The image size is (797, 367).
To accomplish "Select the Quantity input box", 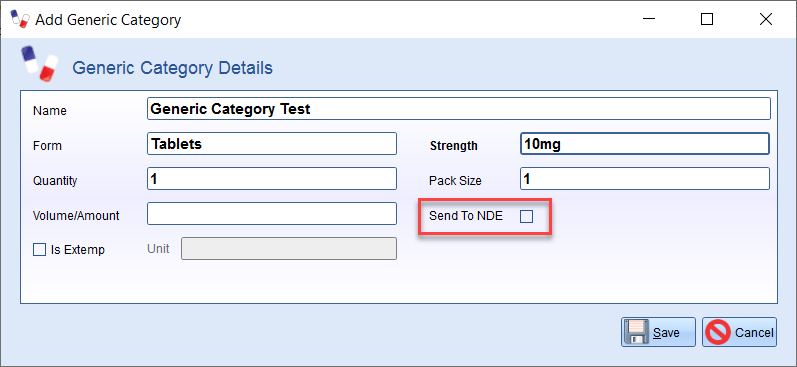I will (272, 179).
